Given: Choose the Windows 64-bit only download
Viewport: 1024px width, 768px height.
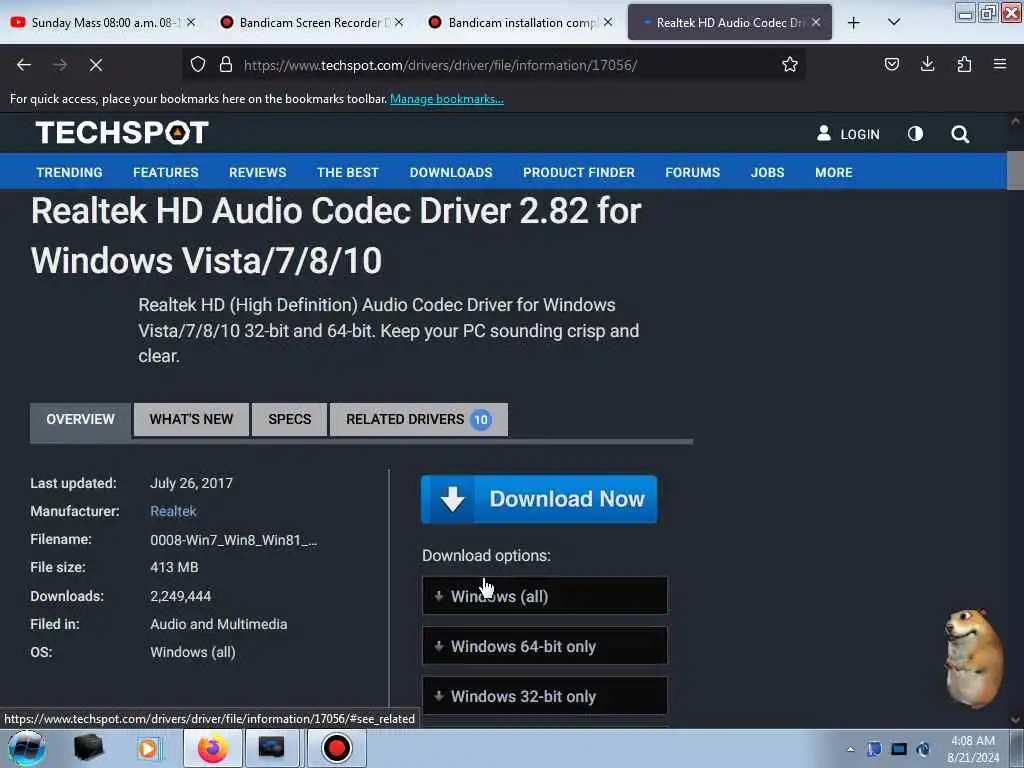Looking at the screenshot, I should tap(545, 646).
